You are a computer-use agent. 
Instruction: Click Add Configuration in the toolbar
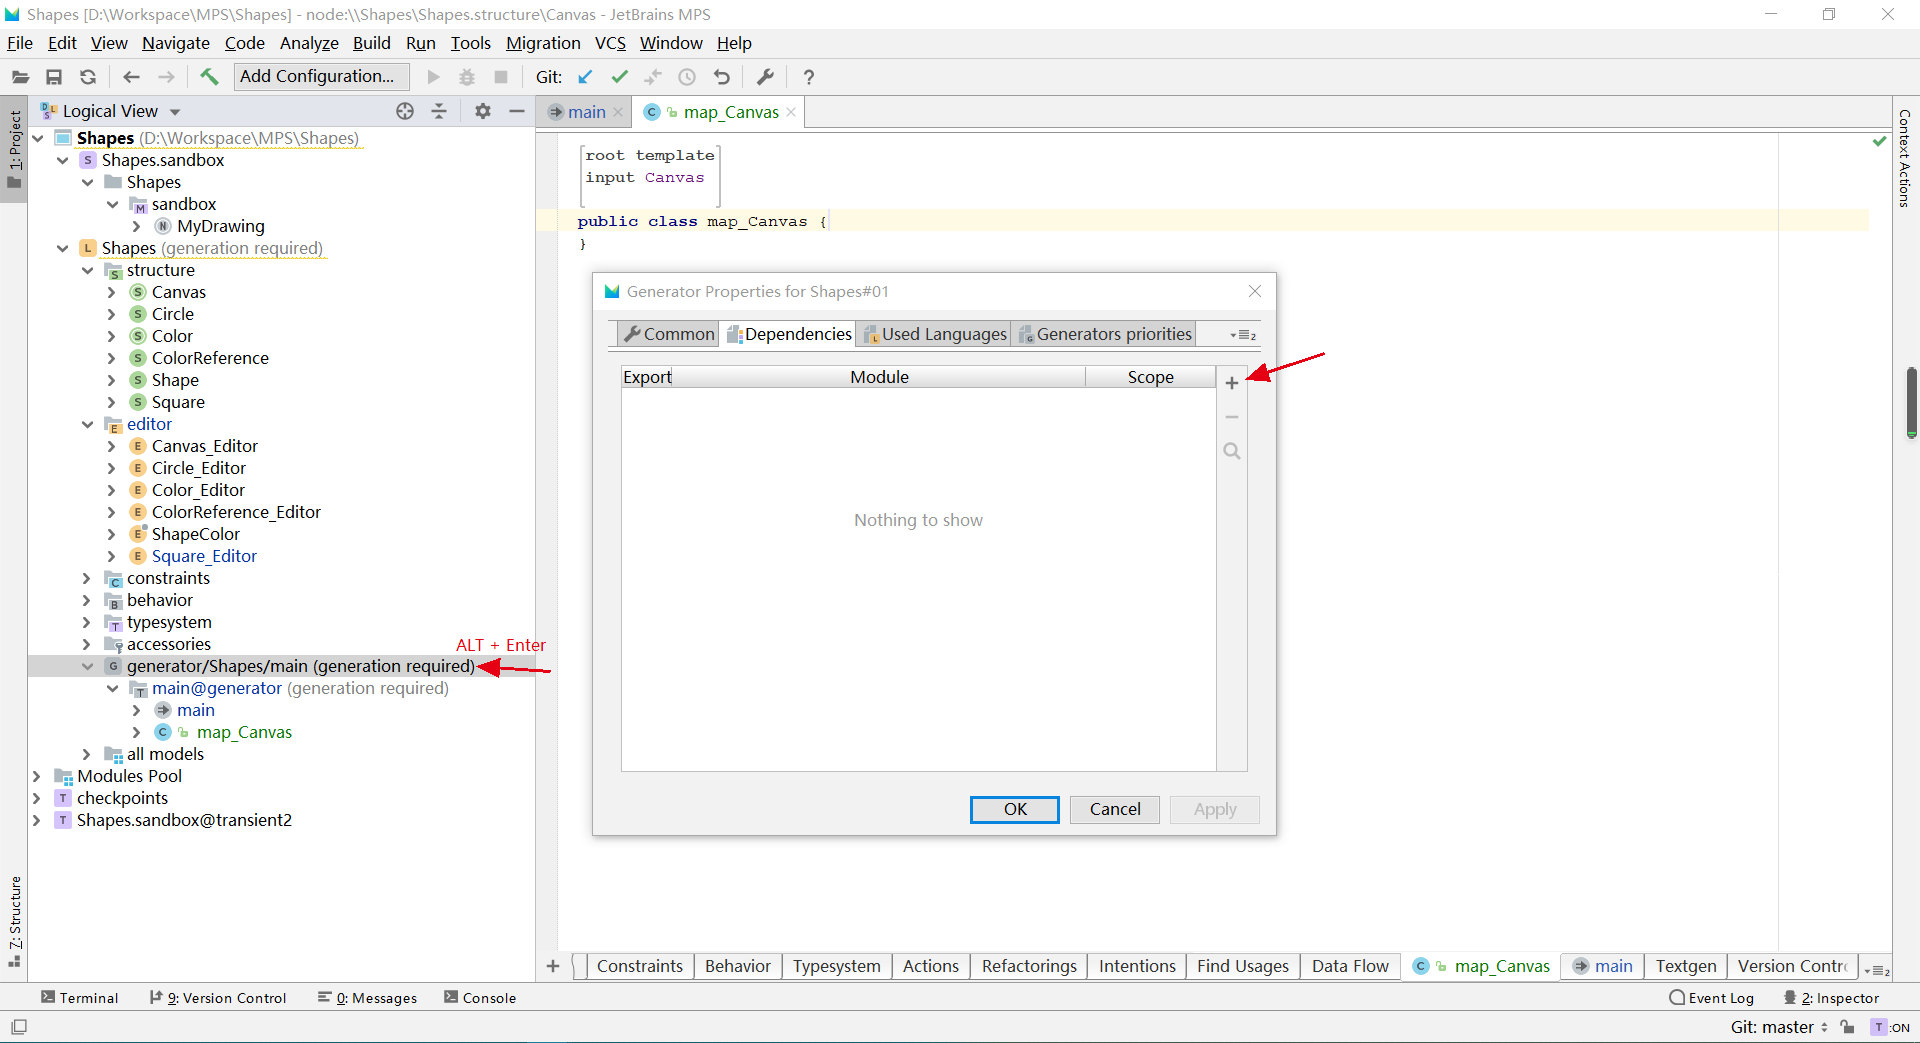[320, 76]
